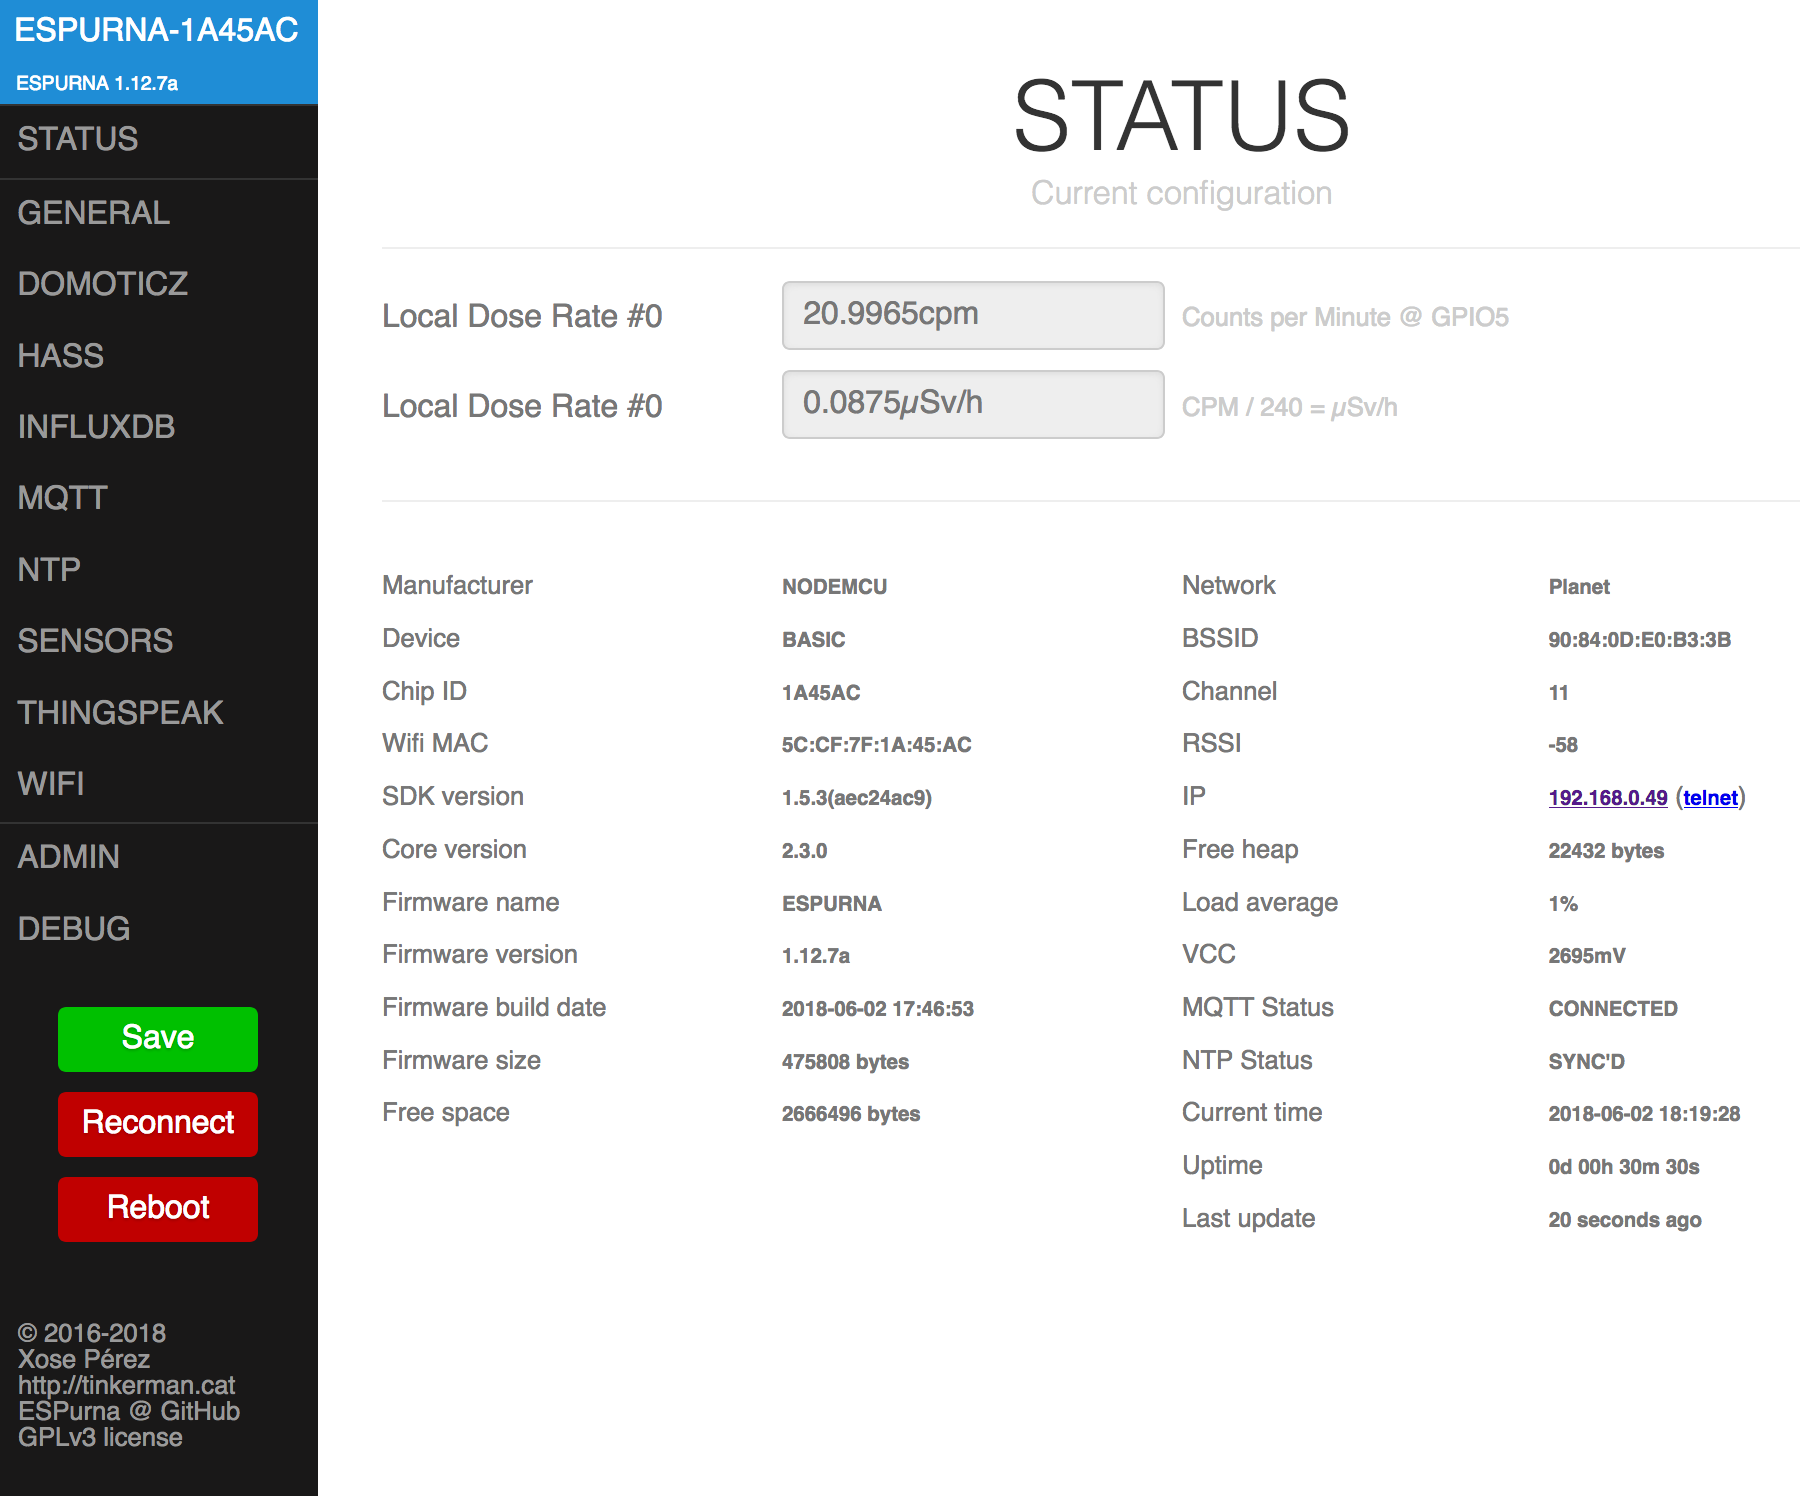
Task: Click the Current configuration subtitle
Action: [x=1182, y=193]
